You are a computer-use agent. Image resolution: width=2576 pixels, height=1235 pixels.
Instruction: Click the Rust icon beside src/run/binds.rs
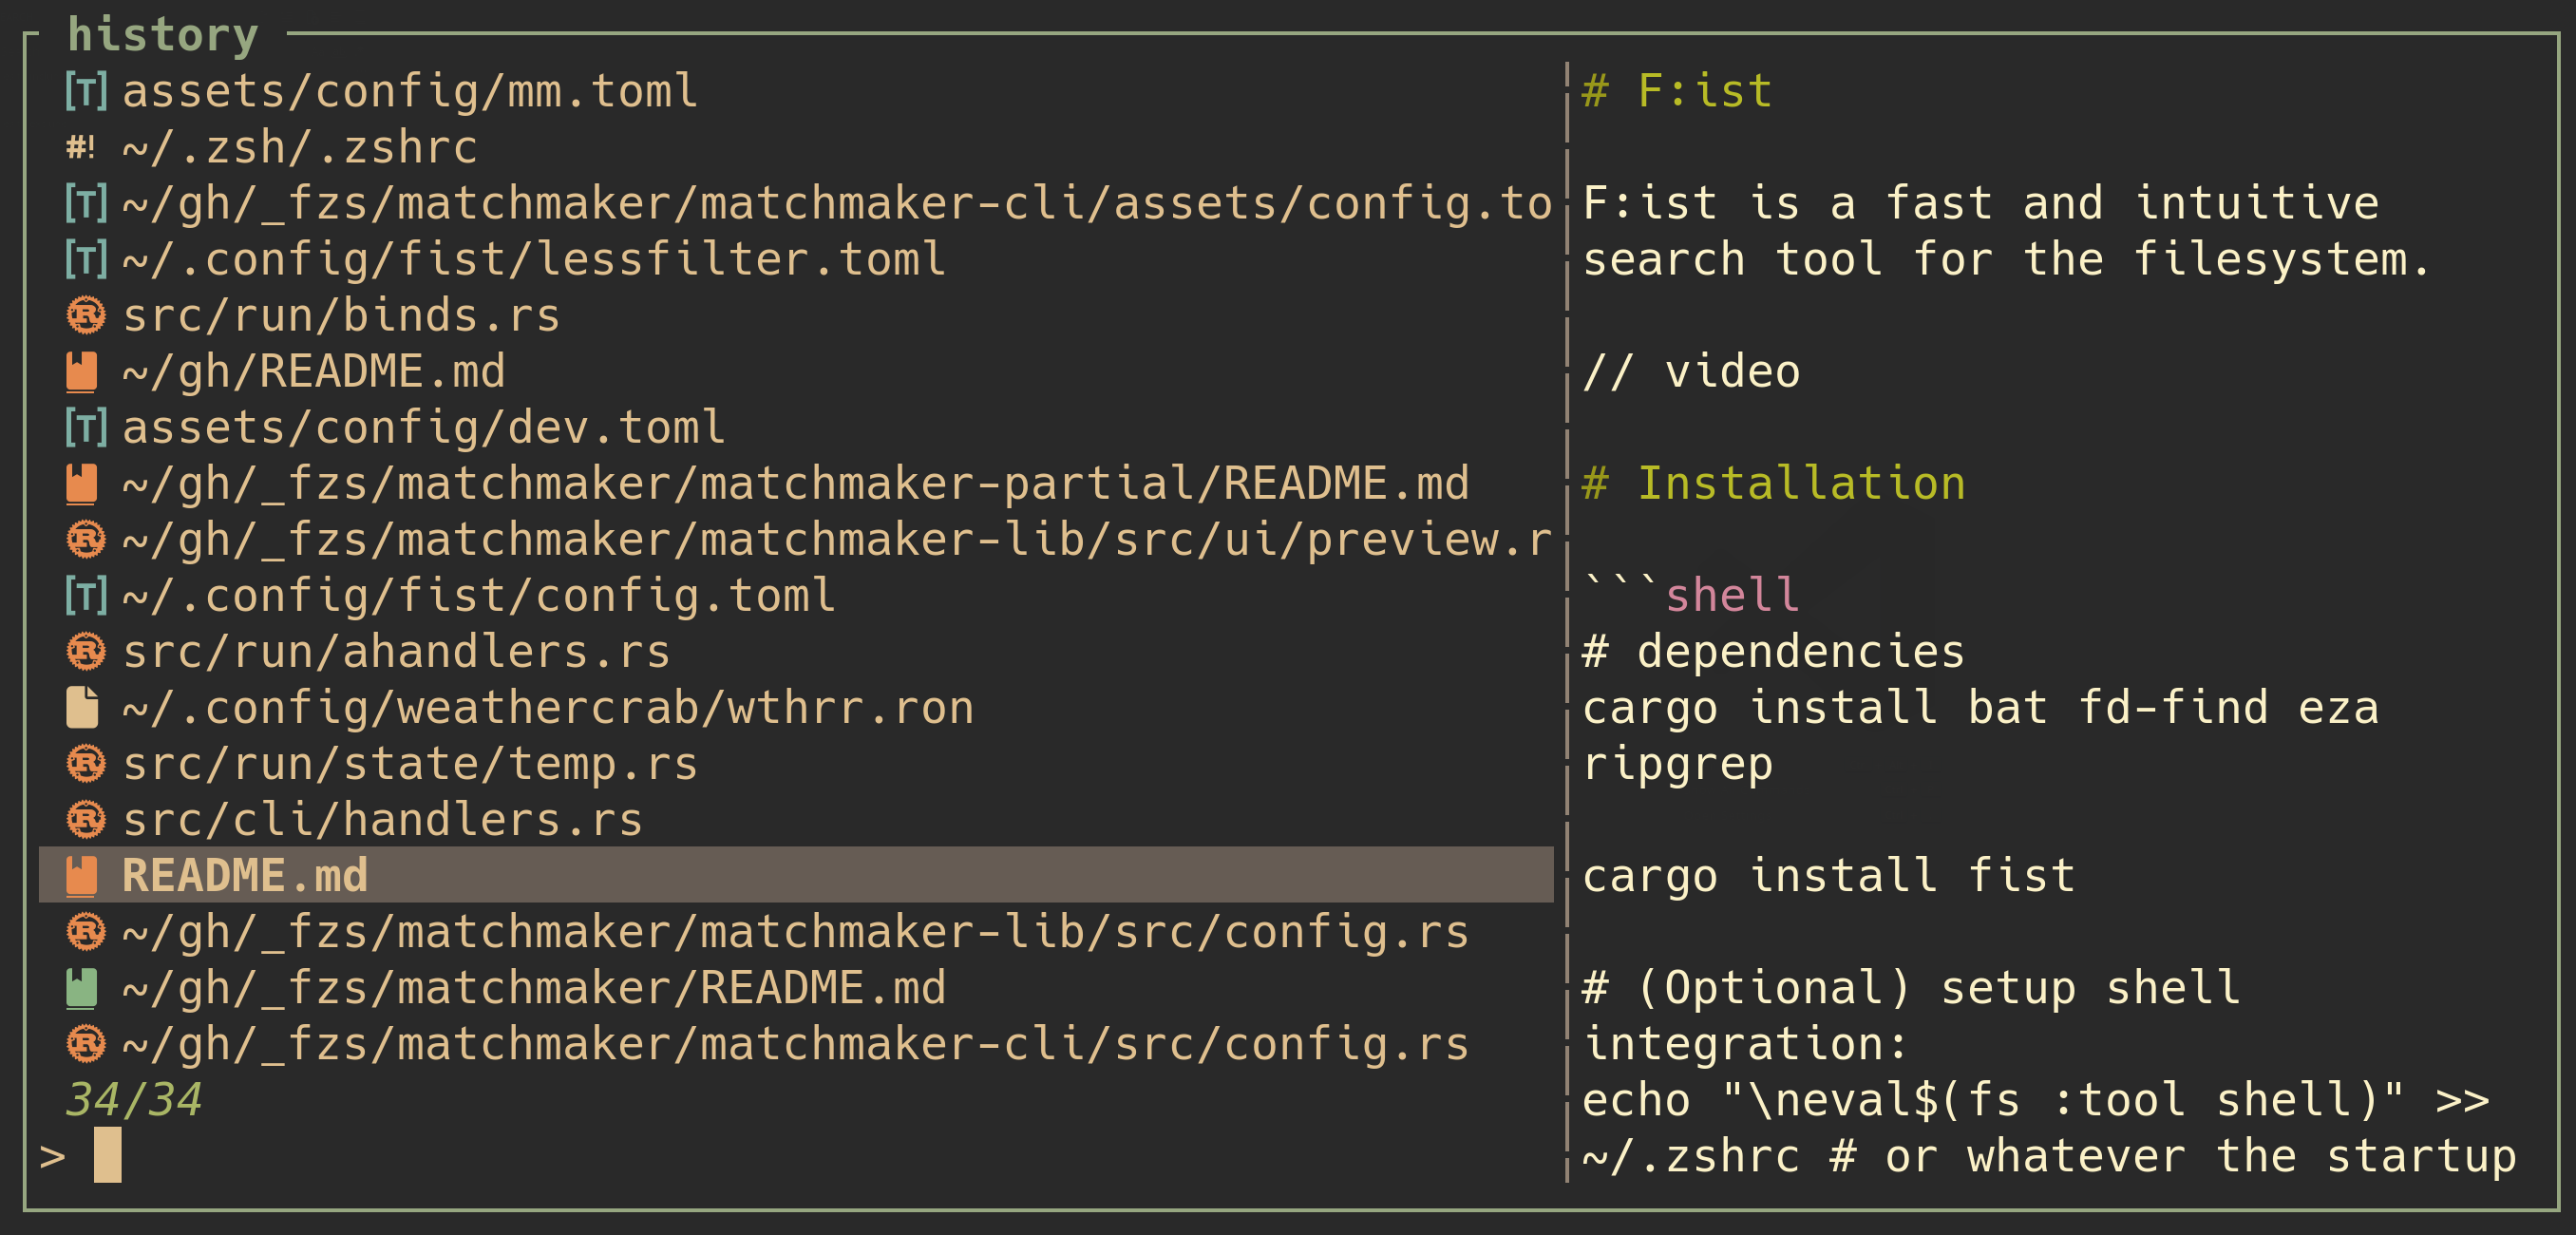click(86, 315)
